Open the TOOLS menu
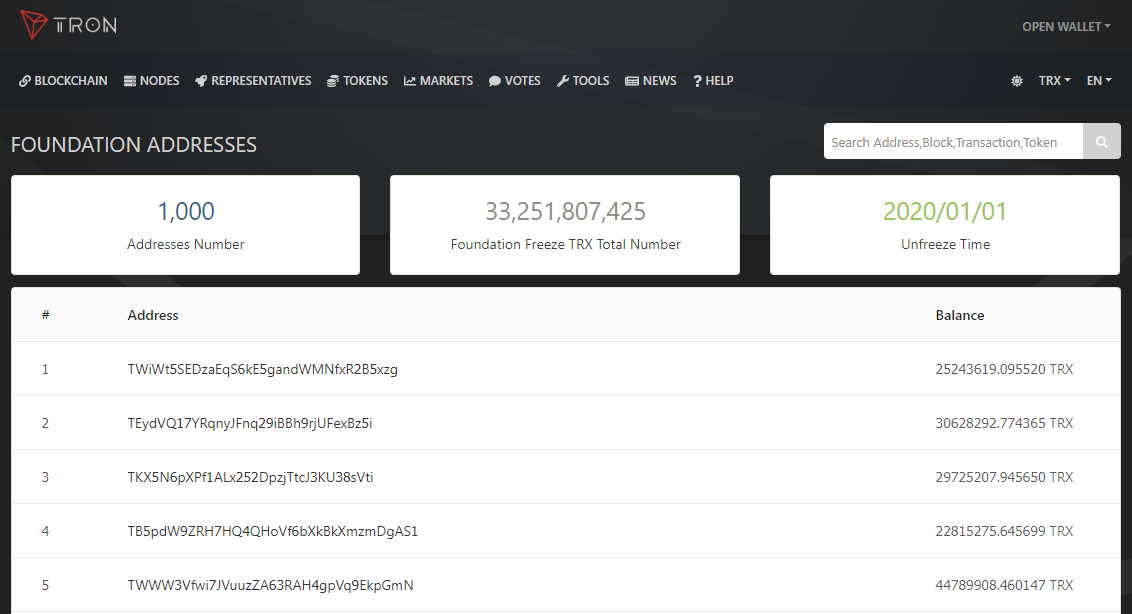The image size is (1132, 614). 583,81
